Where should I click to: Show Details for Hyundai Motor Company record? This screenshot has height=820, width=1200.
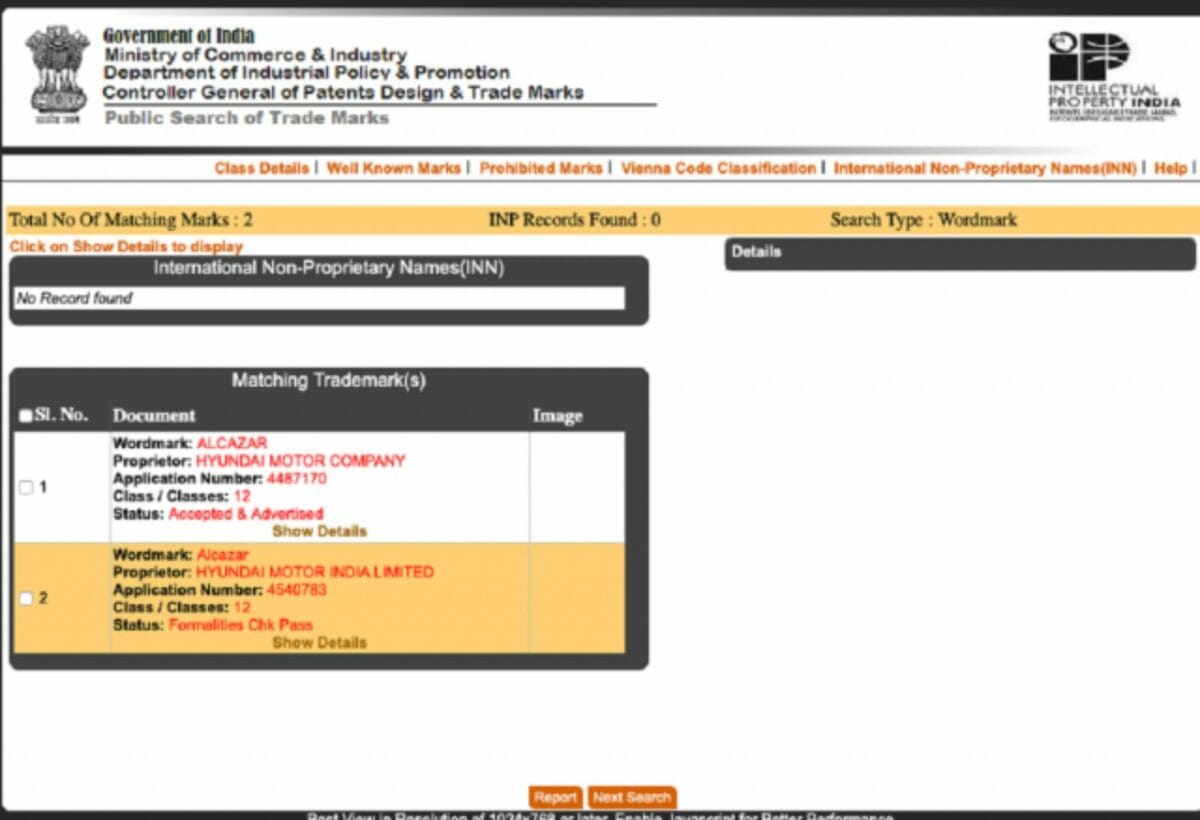point(319,531)
